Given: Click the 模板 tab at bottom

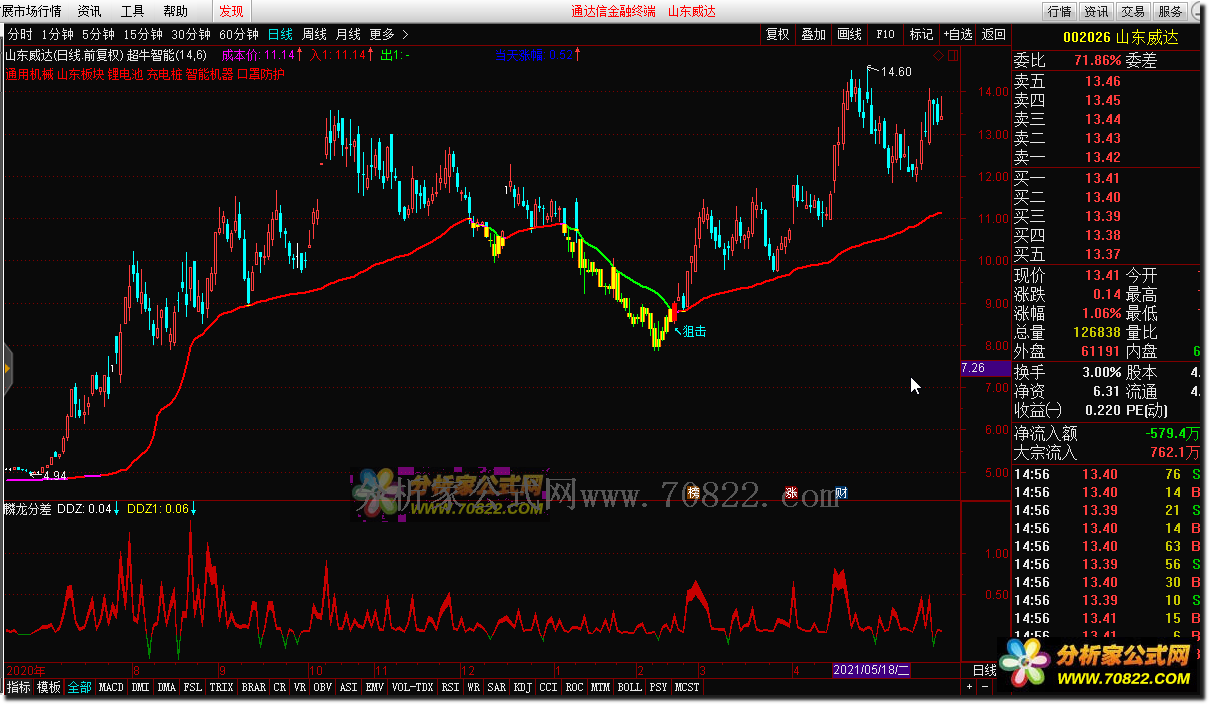Looking at the screenshot, I should point(49,688).
